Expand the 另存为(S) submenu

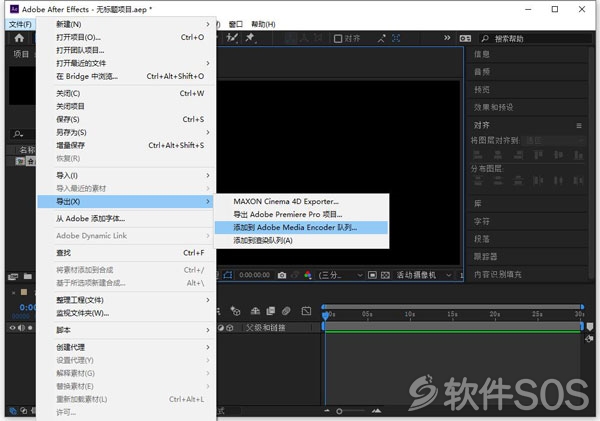pyautogui.click(x=126, y=132)
